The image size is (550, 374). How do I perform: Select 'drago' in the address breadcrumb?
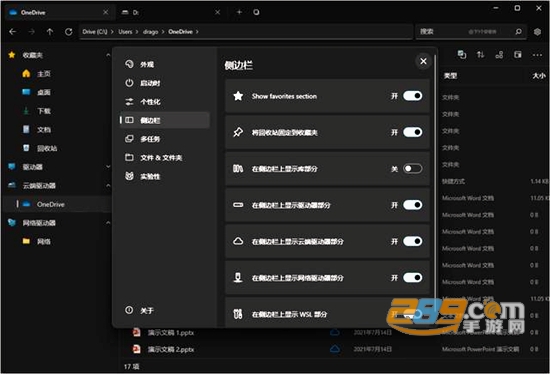pos(150,32)
